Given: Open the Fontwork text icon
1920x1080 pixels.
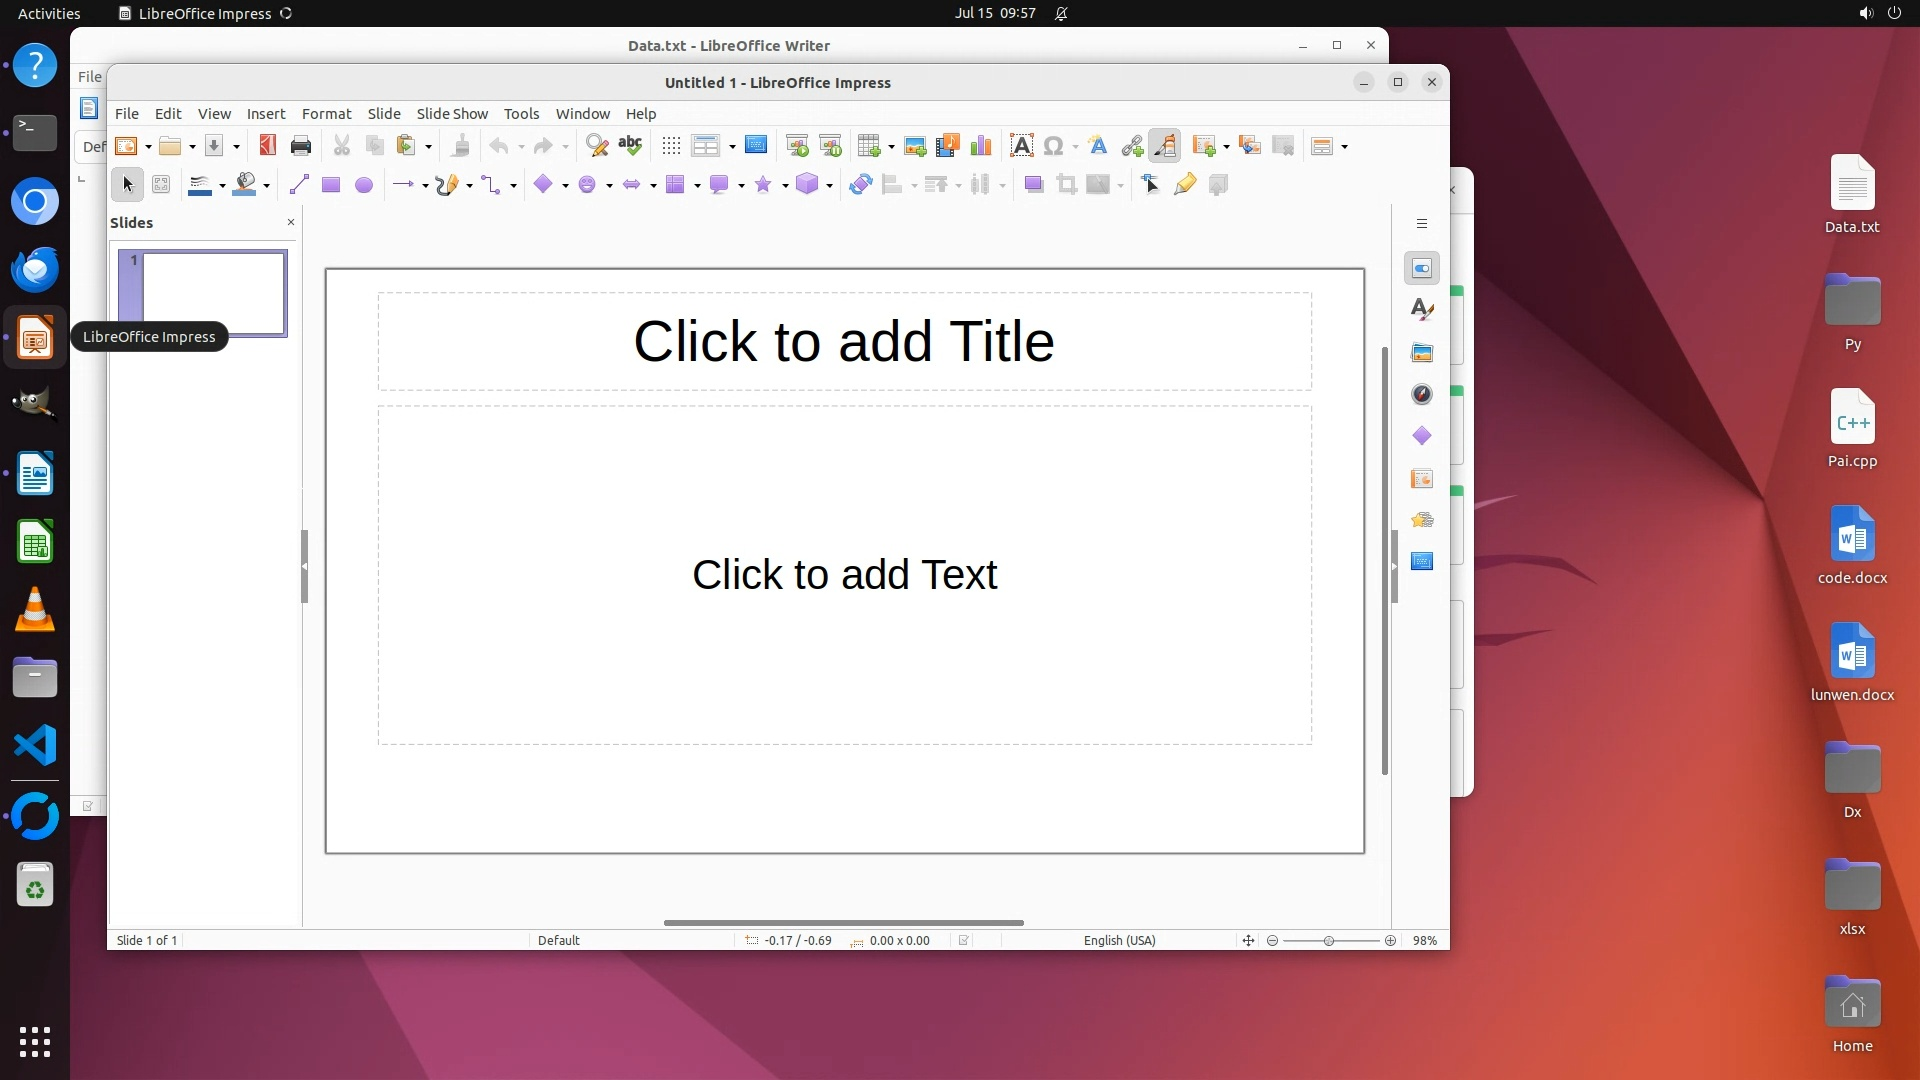Looking at the screenshot, I should click(x=1098, y=146).
